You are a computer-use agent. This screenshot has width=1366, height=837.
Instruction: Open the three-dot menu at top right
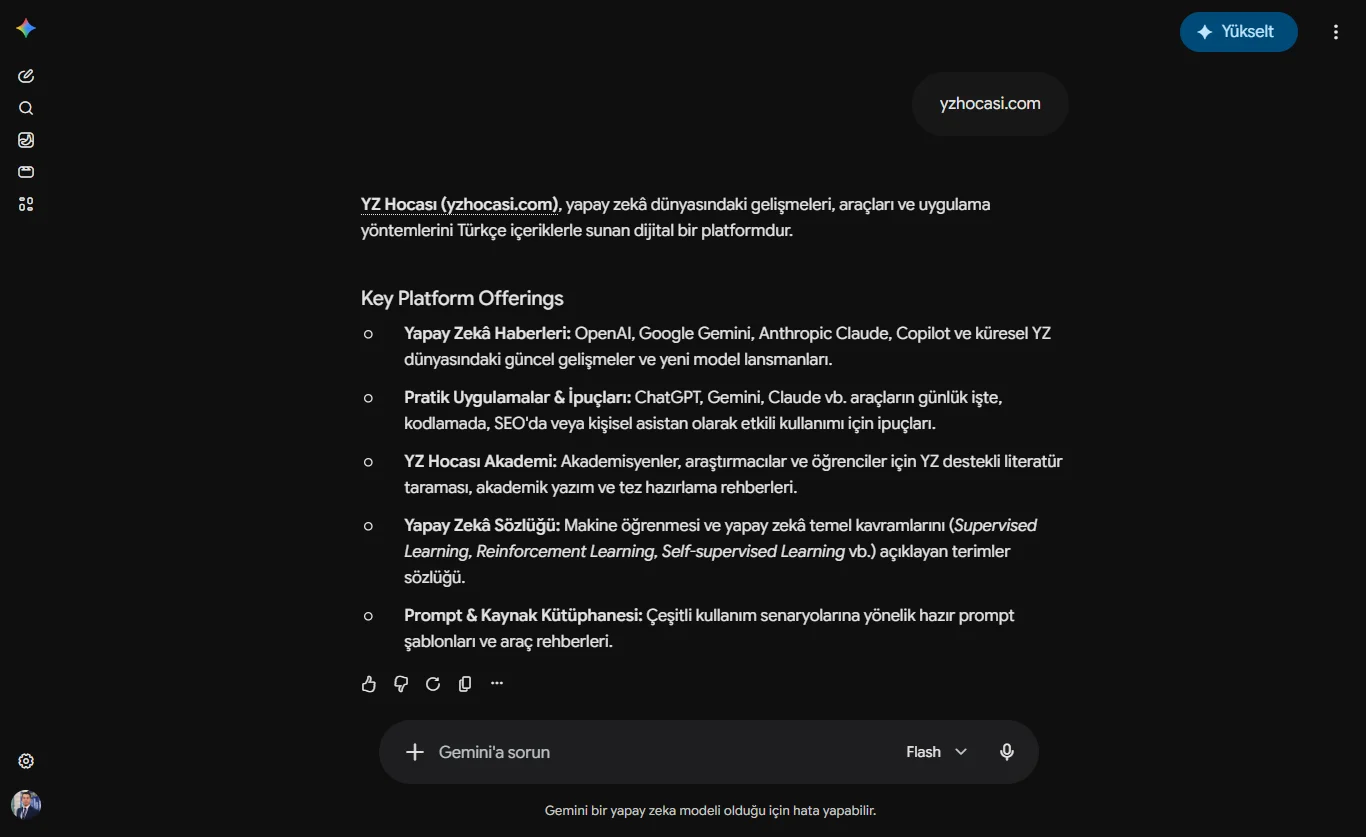(1336, 32)
